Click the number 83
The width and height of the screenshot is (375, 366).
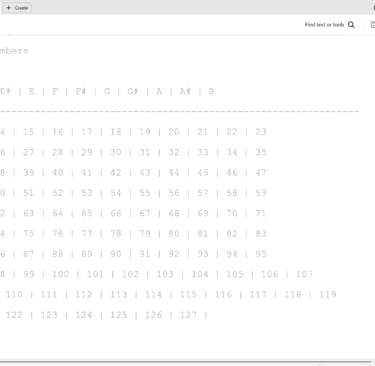(x=261, y=234)
